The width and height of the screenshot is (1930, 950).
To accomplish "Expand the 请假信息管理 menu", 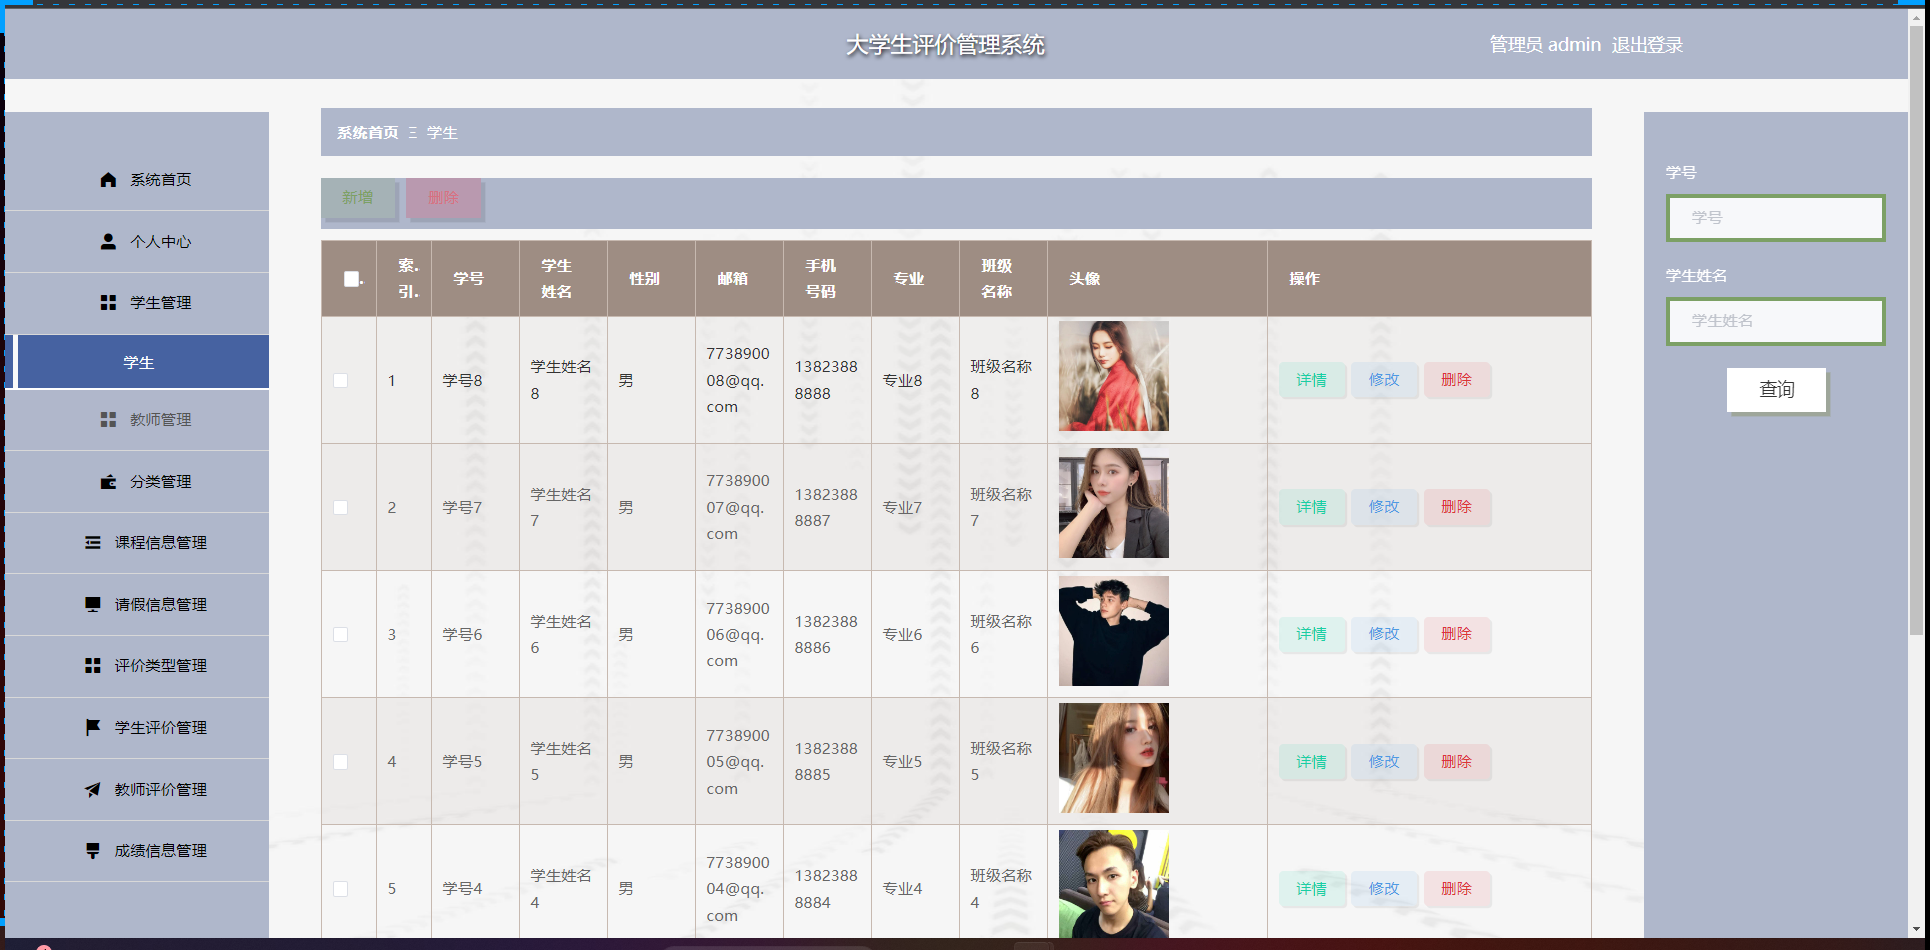I will point(137,605).
